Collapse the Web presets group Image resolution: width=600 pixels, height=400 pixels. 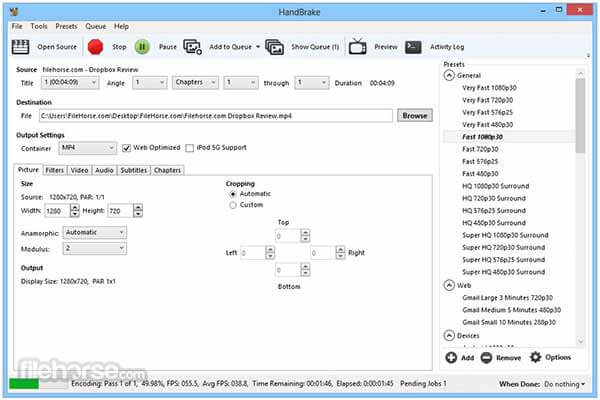[449, 286]
